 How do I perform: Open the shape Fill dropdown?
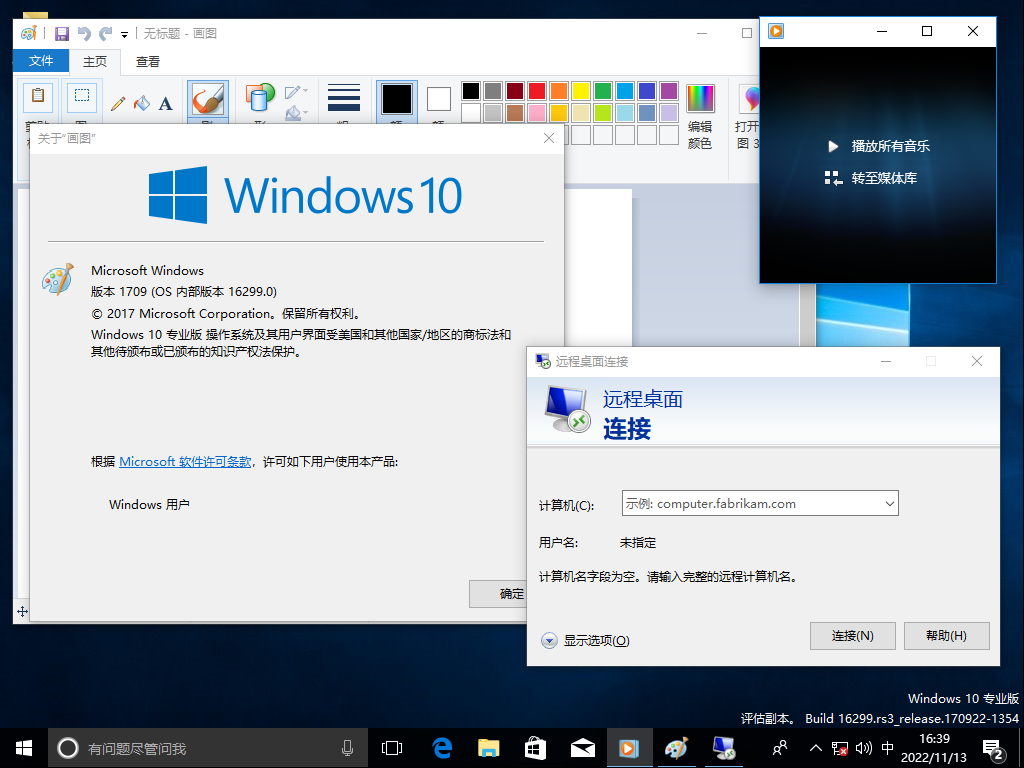(x=296, y=113)
